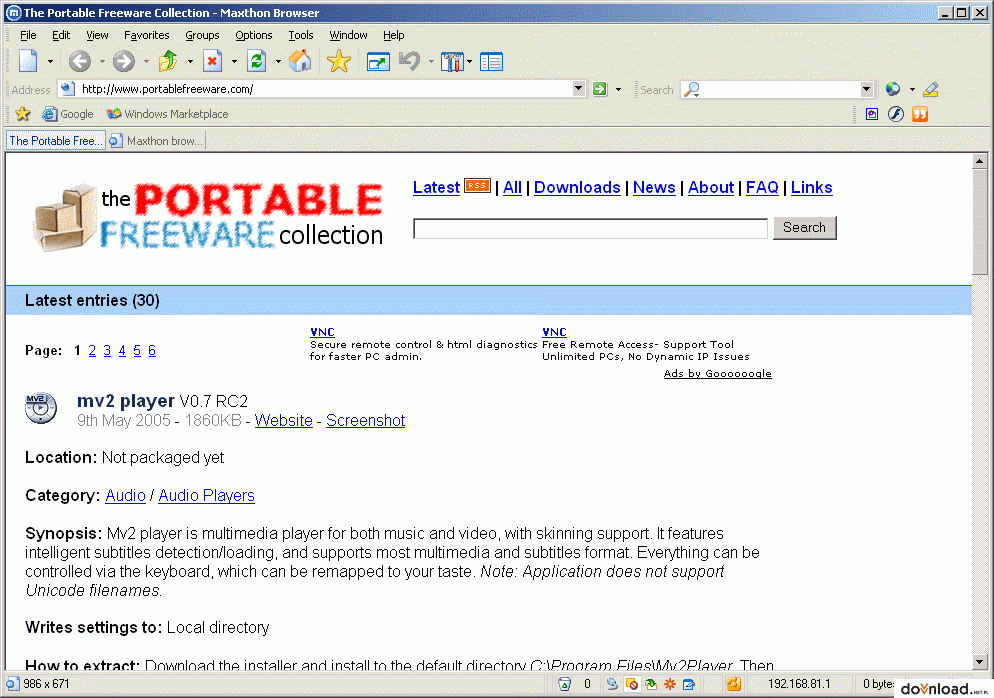Image resolution: width=994 pixels, height=698 pixels.
Task: Click the globe icon beside search box
Action: [893, 89]
